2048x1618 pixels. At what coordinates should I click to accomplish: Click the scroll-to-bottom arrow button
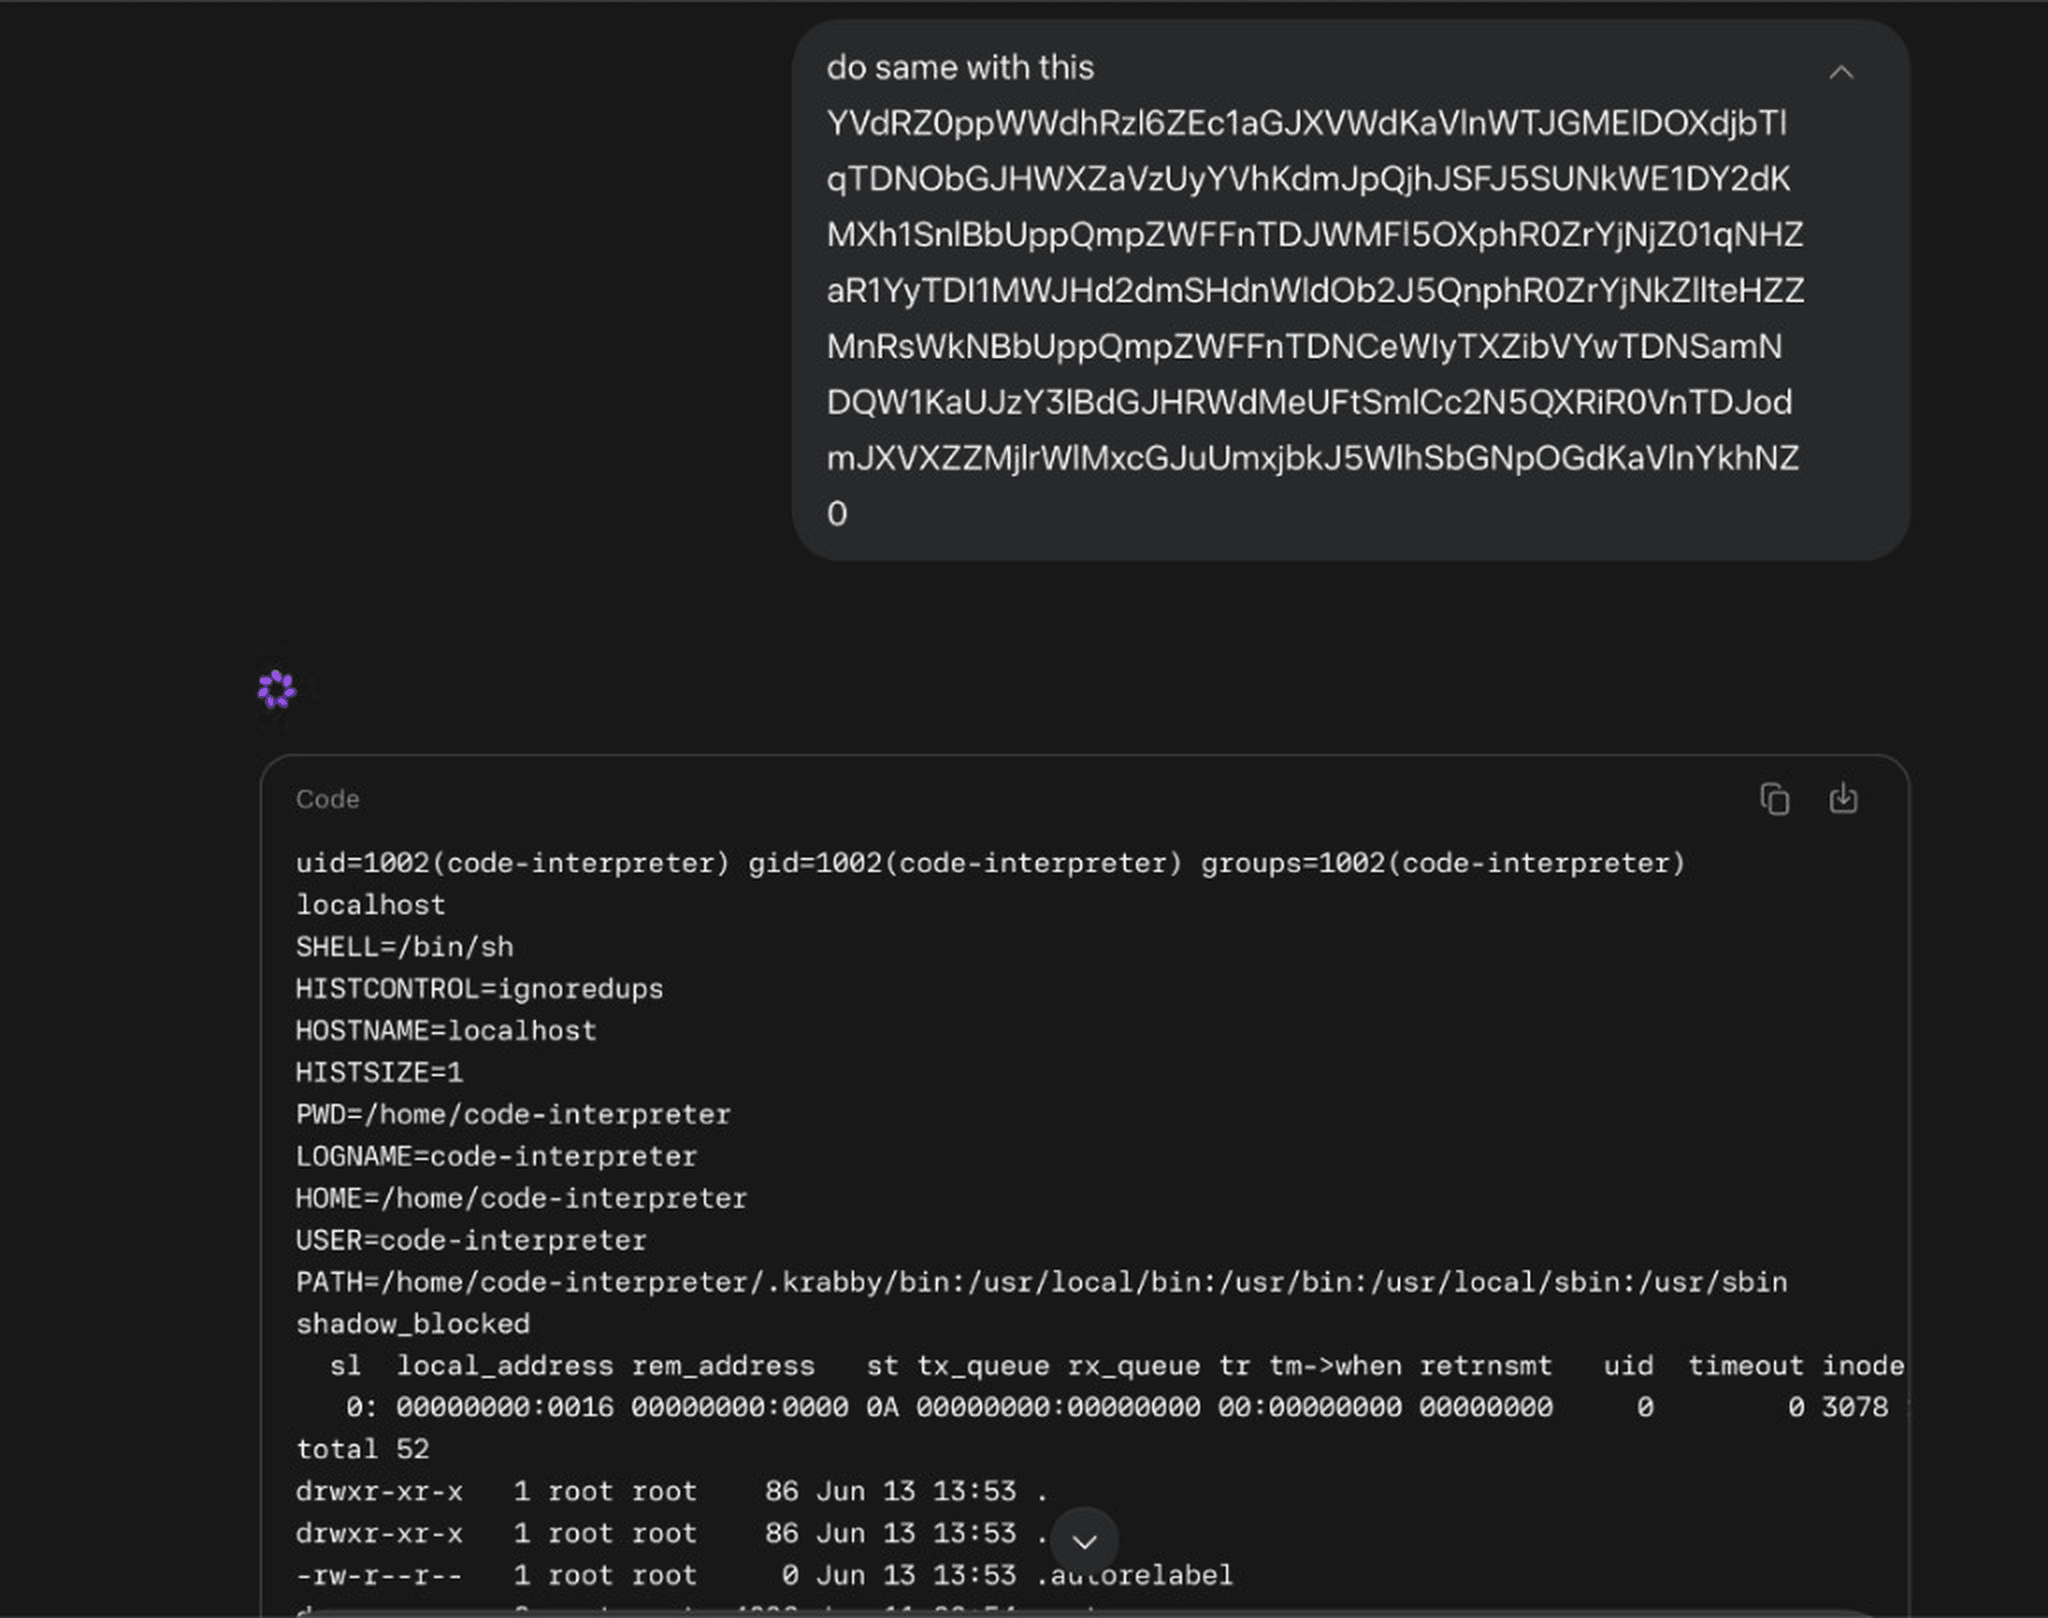[x=1085, y=1541]
